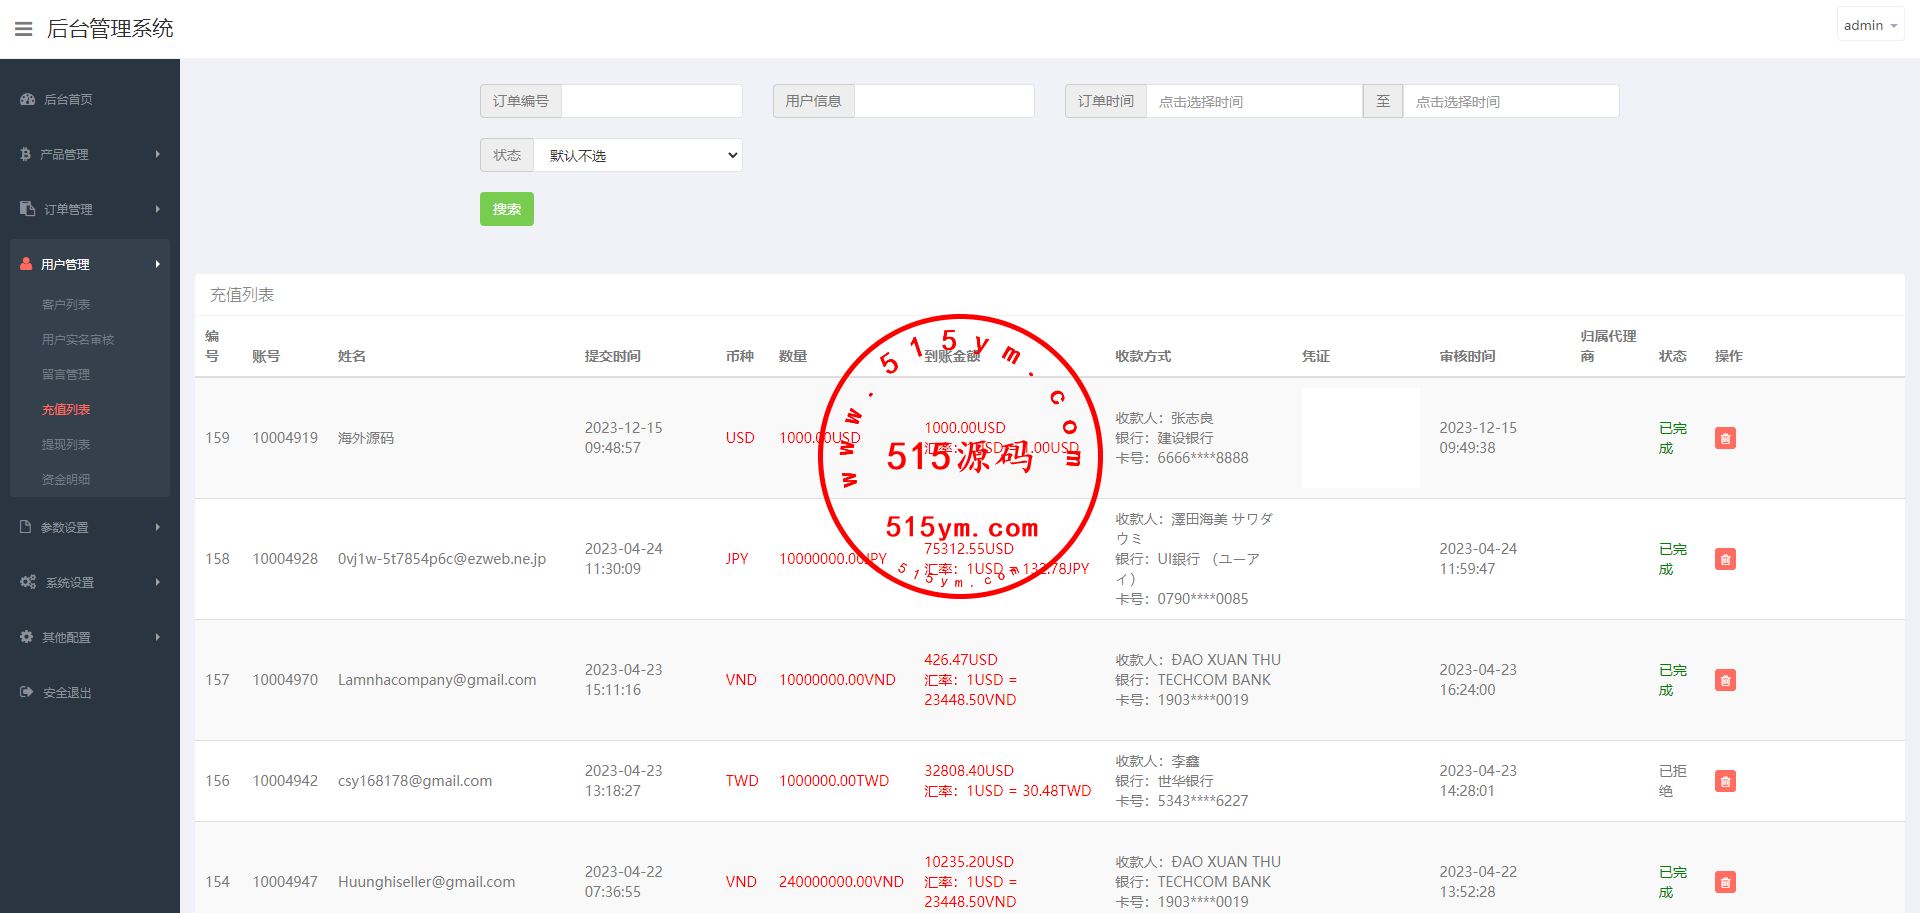Click trash icon for record 157
This screenshot has width=1920, height=913.
(x=1725, y=680)
